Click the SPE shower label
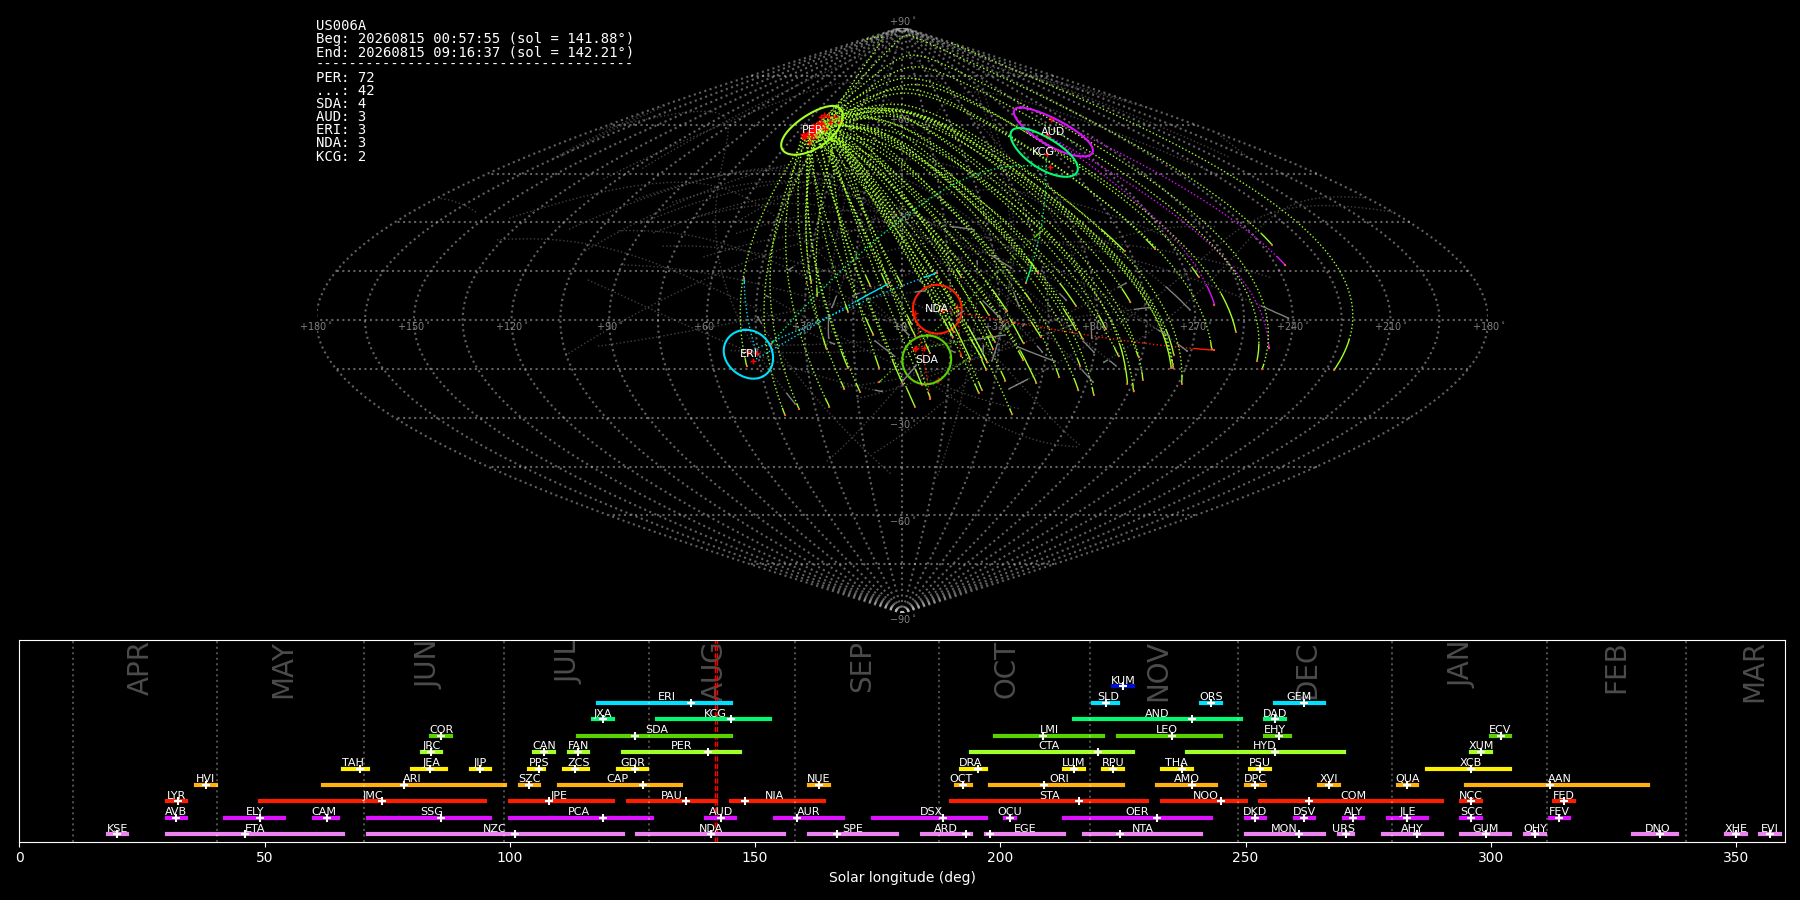Screen dimensions: 1800x900 point(853,829)
